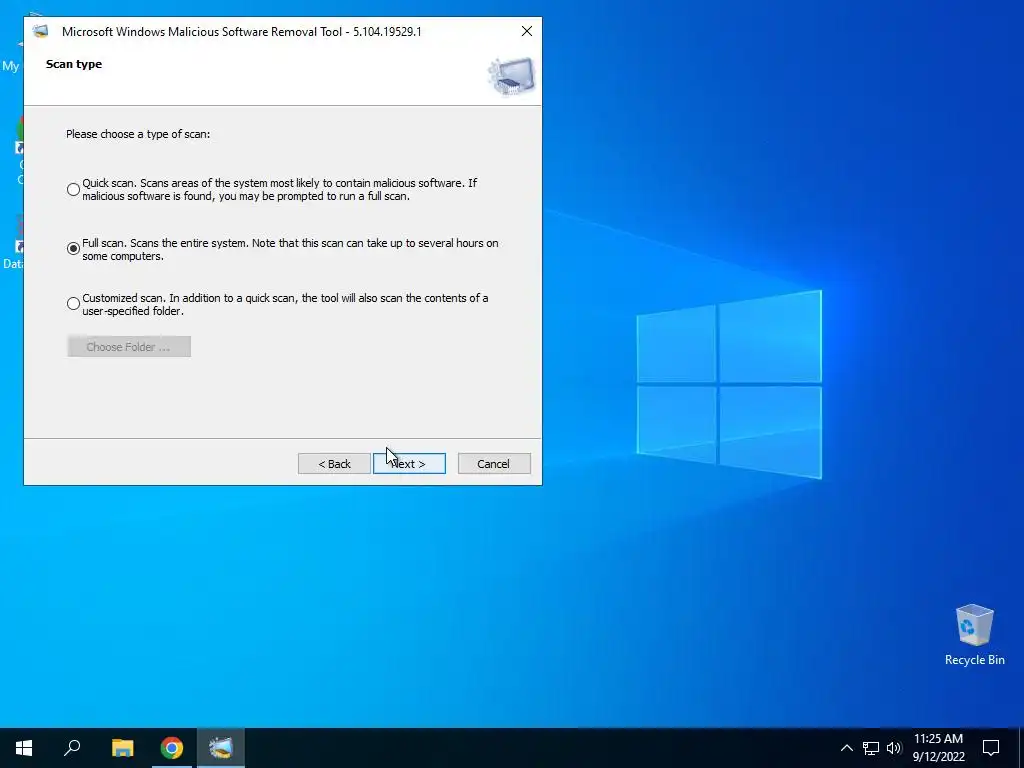Click the Removal Tool taskbar icon
Screen dimensions: 1024x768
(221, 748)
